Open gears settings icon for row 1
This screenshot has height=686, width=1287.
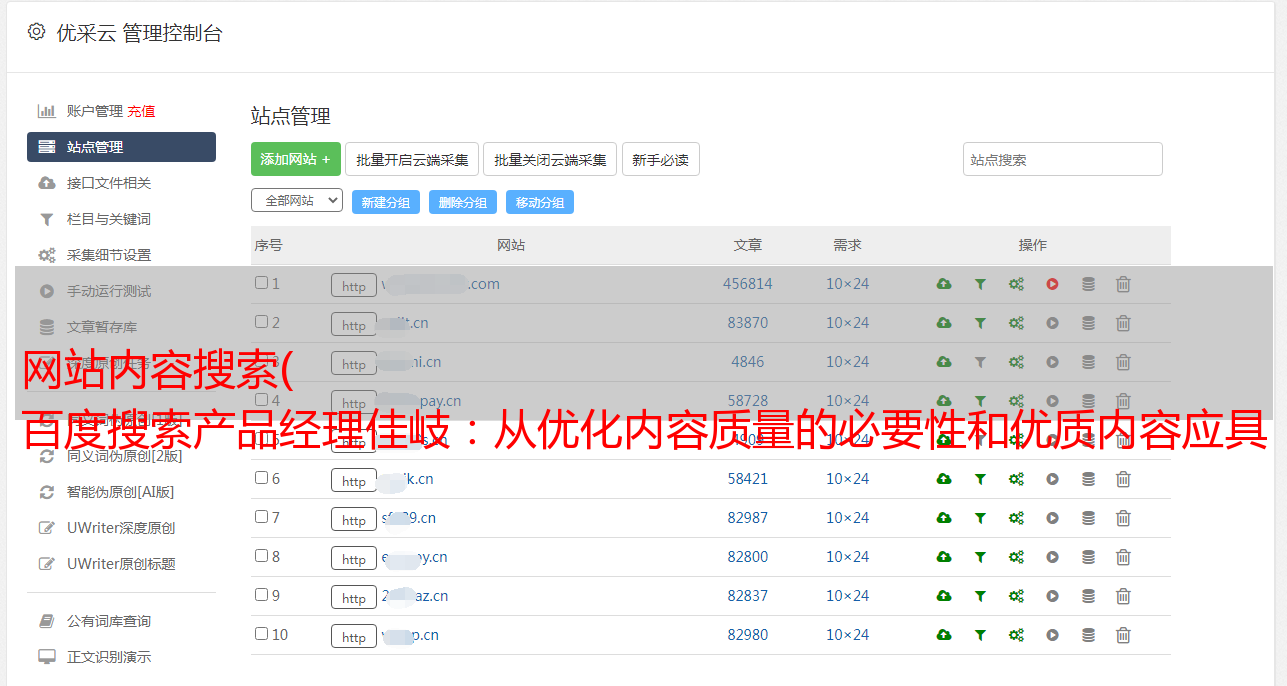click(x=1016, y=284)
